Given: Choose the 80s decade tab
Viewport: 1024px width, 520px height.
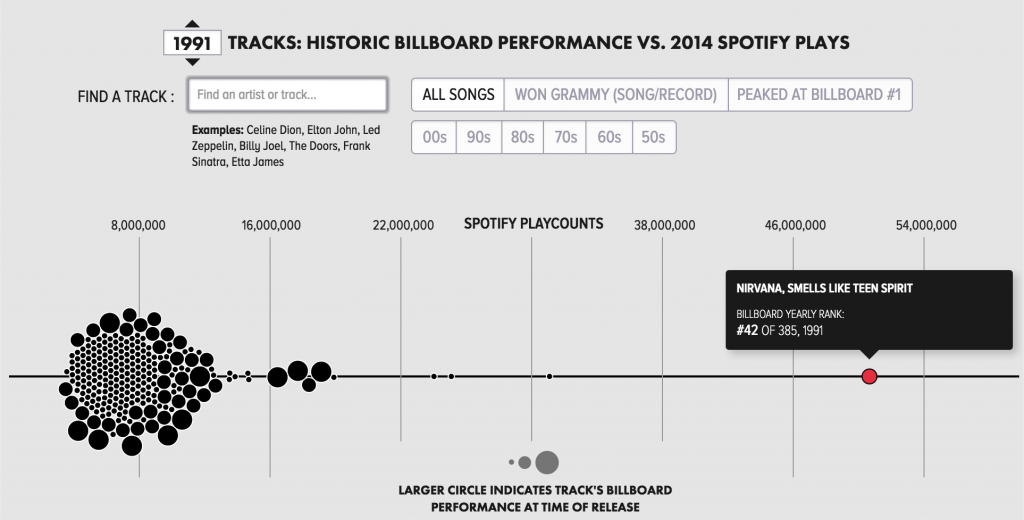Looking at the screenshot, I should (522, 138).
